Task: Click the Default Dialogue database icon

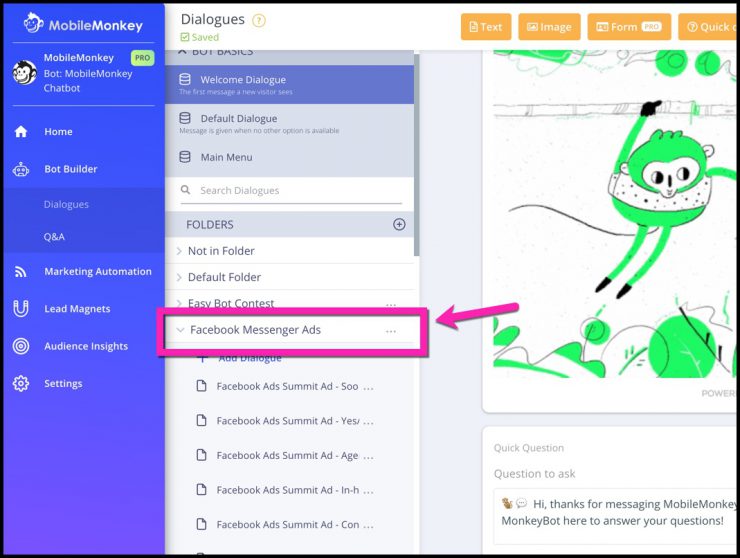Action: click(x=185, y=118)
